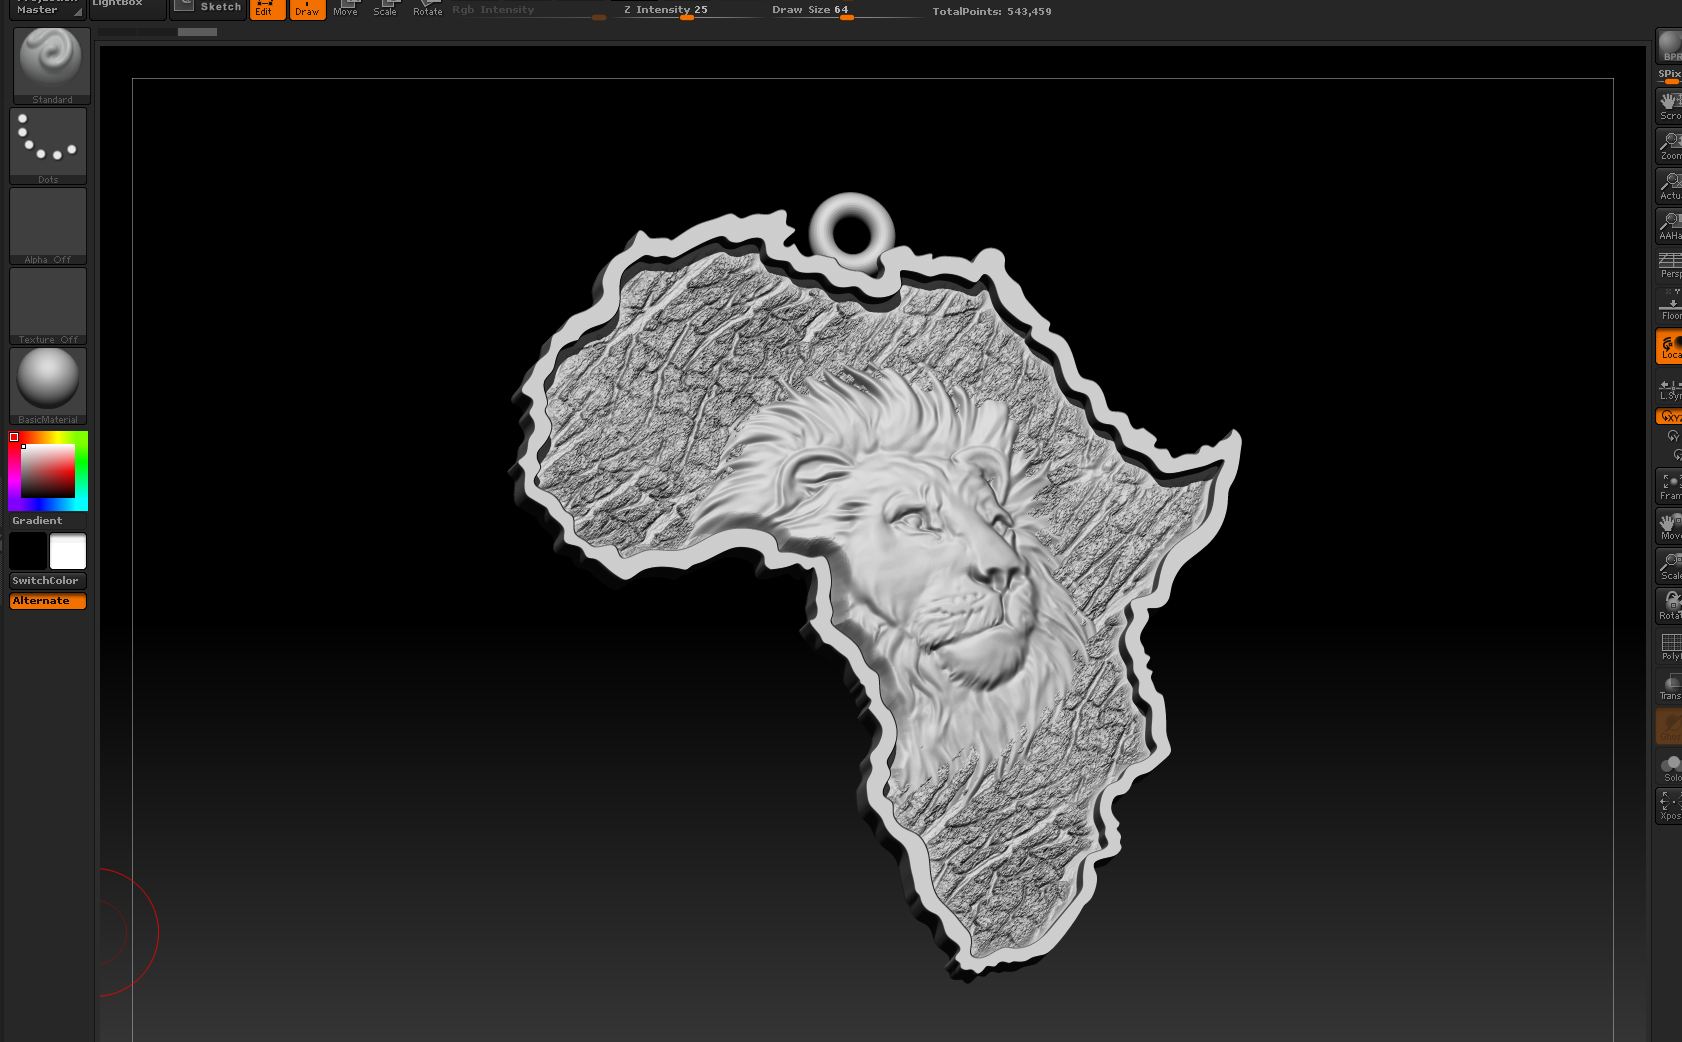Open the Projection Master panel
Viewport: 1682px width, 1042px height.
tap(47, 8)
